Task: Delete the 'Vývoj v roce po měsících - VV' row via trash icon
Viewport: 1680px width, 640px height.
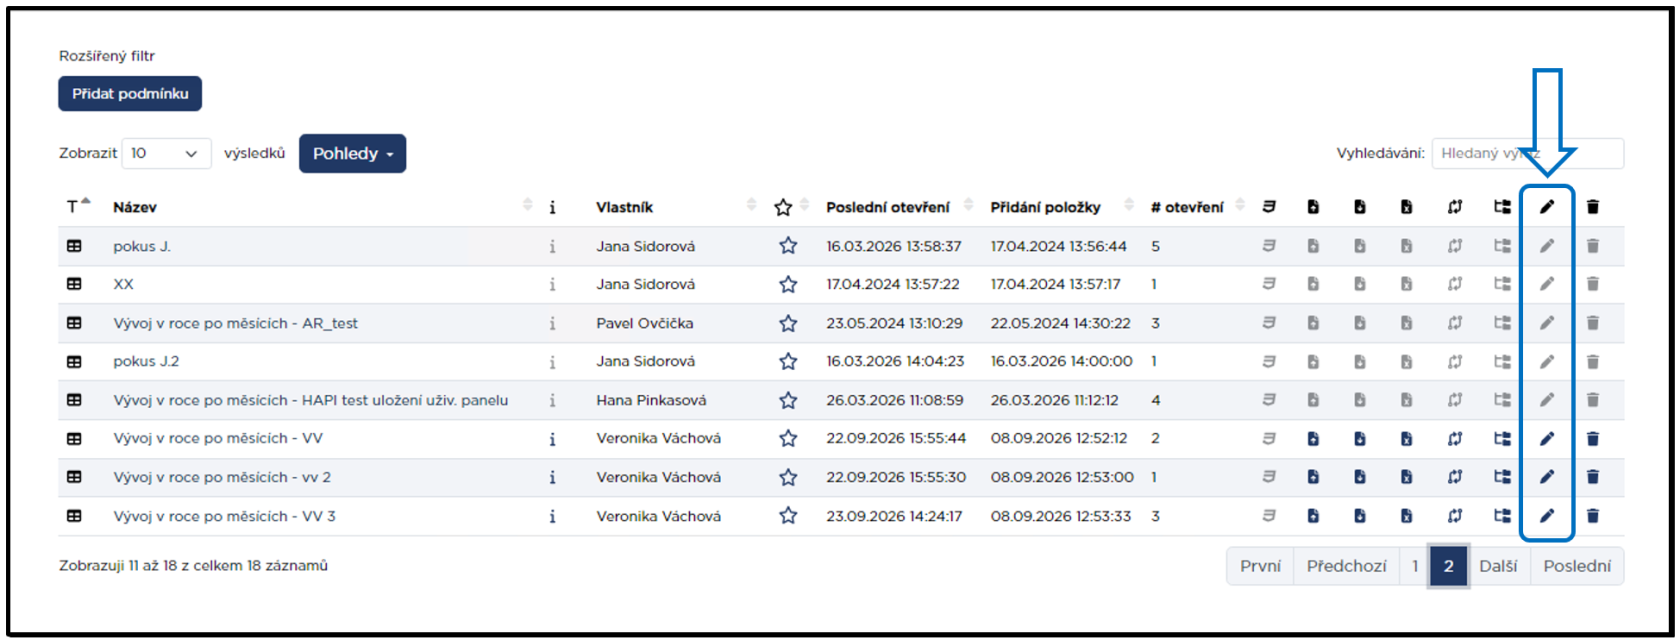Action: [x=1593, y=438]
